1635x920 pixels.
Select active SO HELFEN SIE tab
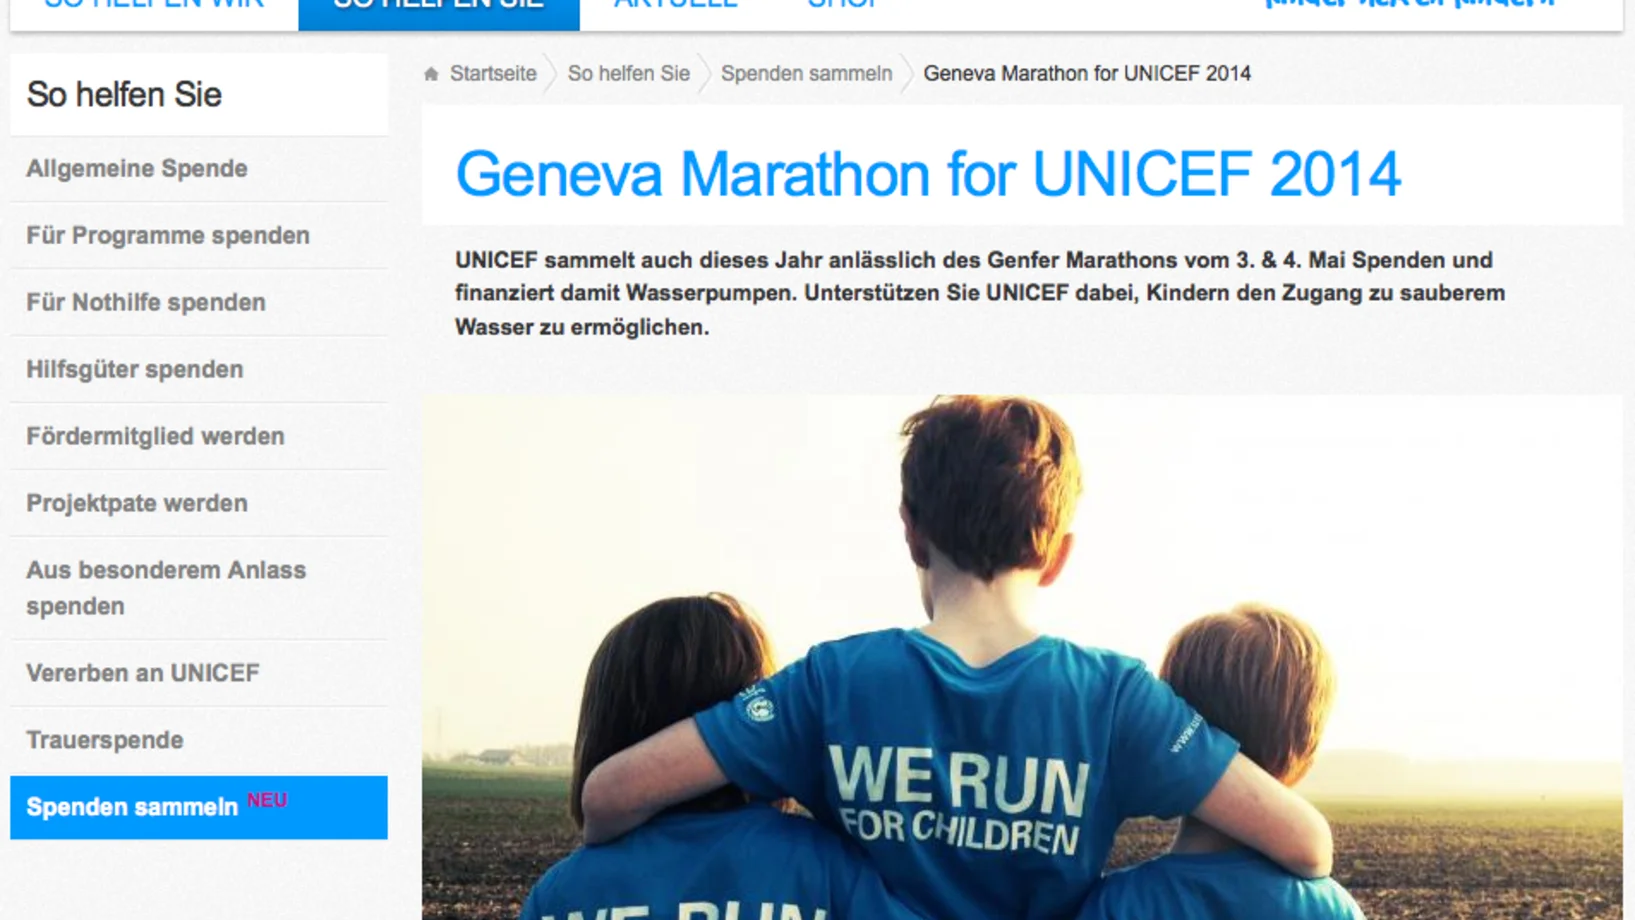(x=439, y=10)
